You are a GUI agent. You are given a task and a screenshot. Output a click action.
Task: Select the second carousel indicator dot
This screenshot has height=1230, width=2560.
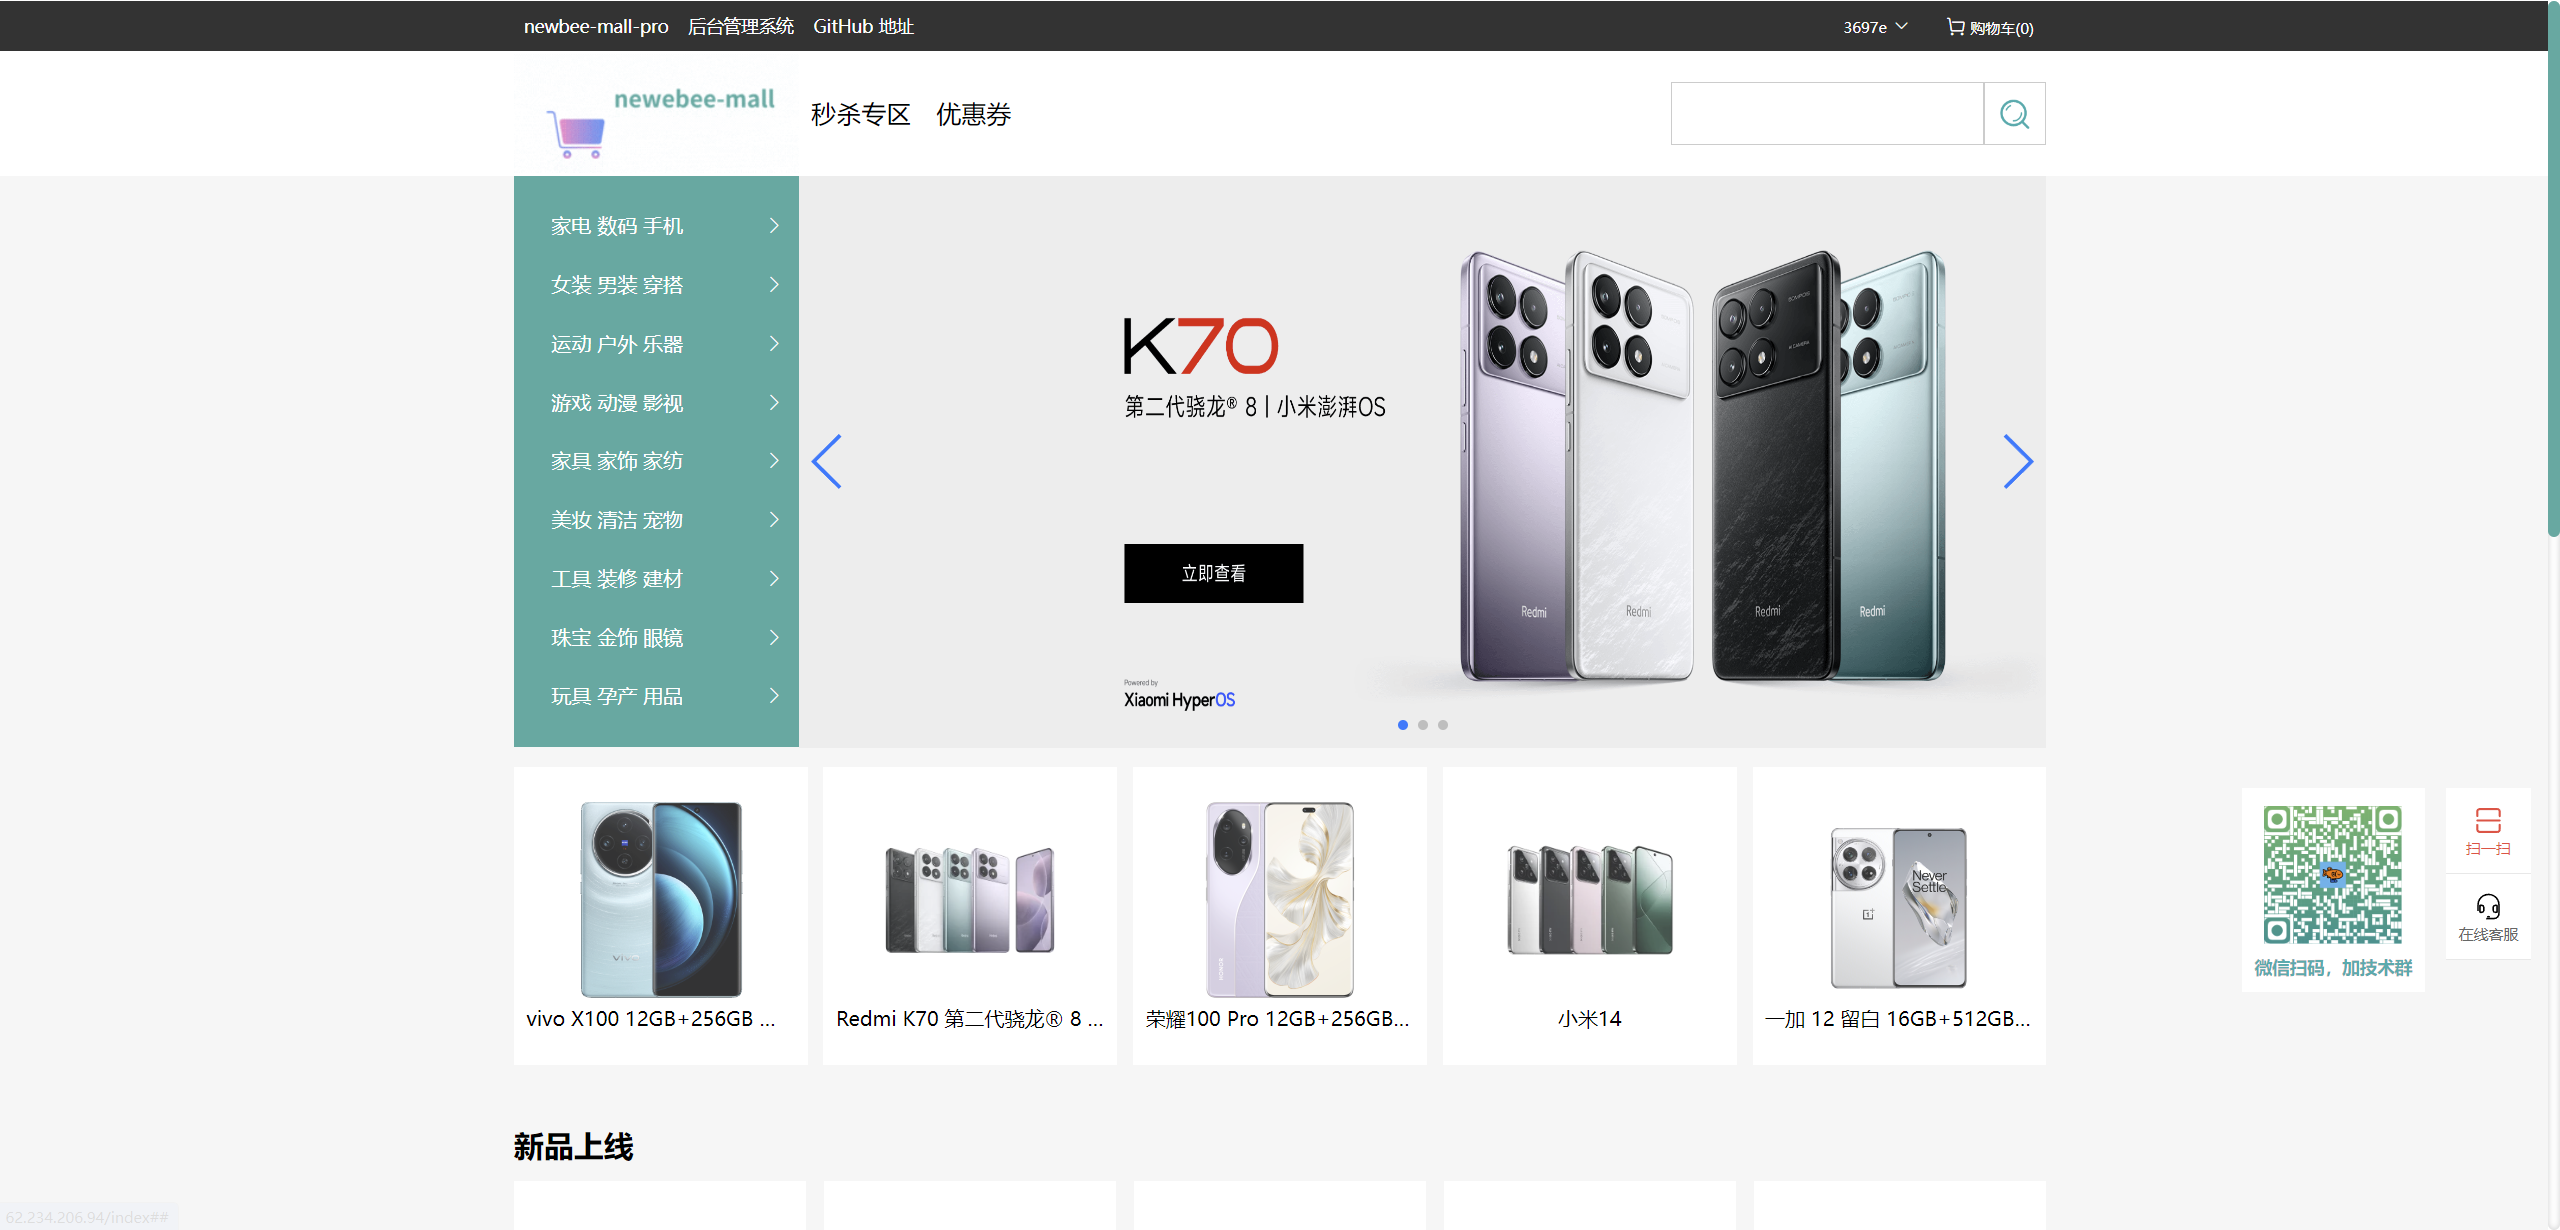click(1423, 725)
